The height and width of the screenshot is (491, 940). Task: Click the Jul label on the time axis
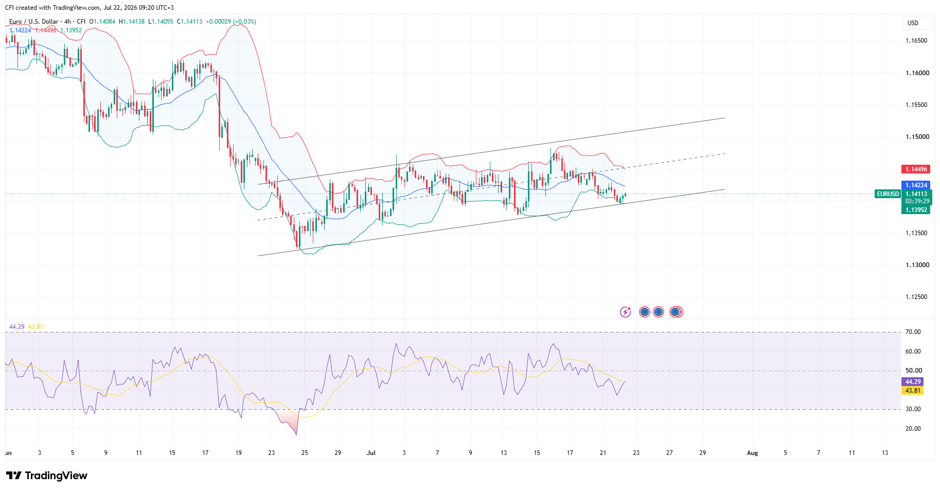click(x=370, y=453)
